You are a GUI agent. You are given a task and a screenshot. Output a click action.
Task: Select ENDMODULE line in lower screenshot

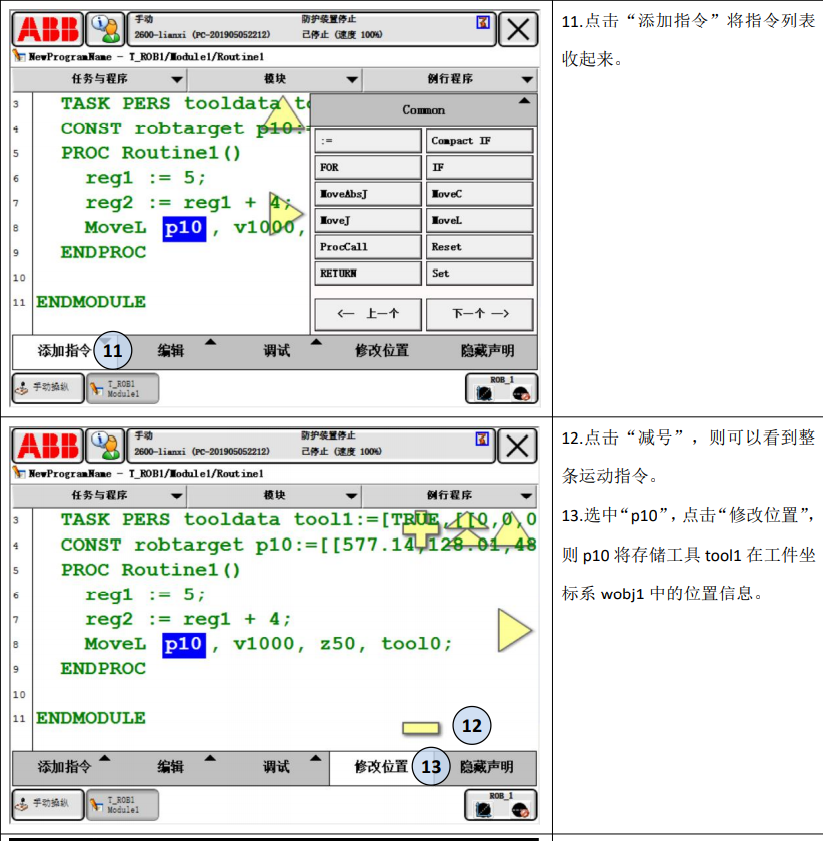(x=91, y=718)
